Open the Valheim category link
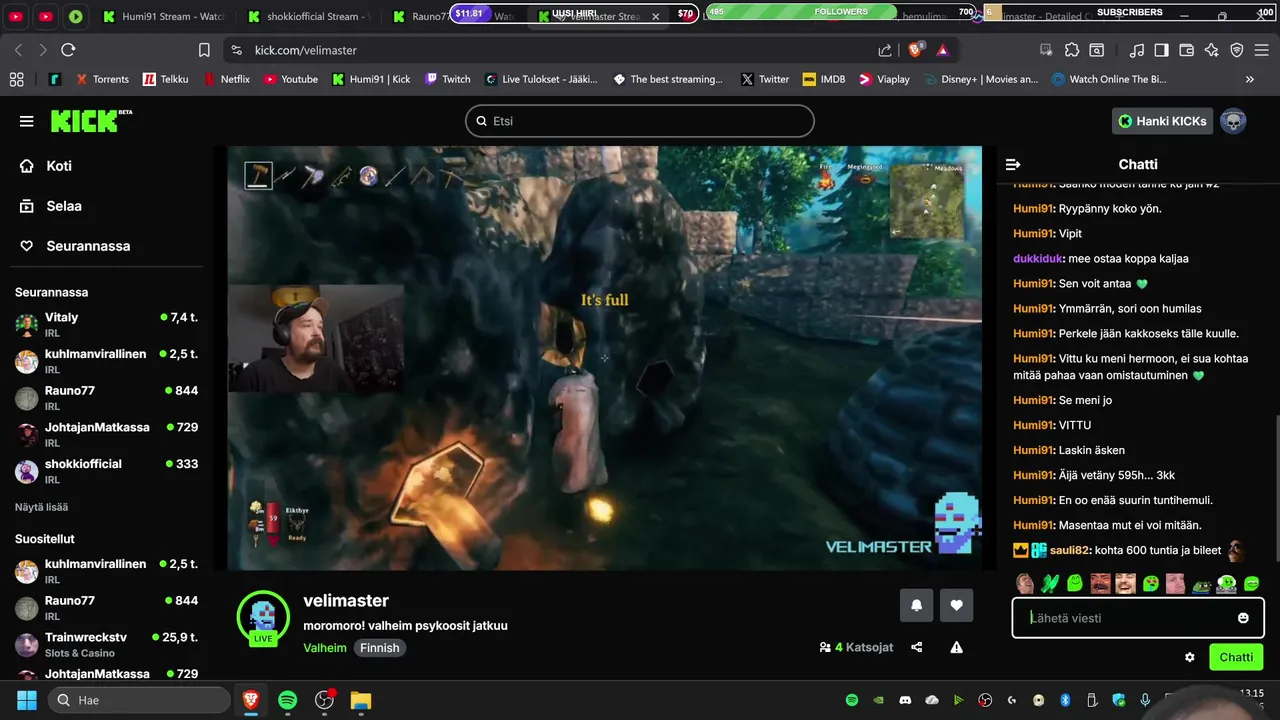This screenshot has height=720, width=1280. coord(325,648)
